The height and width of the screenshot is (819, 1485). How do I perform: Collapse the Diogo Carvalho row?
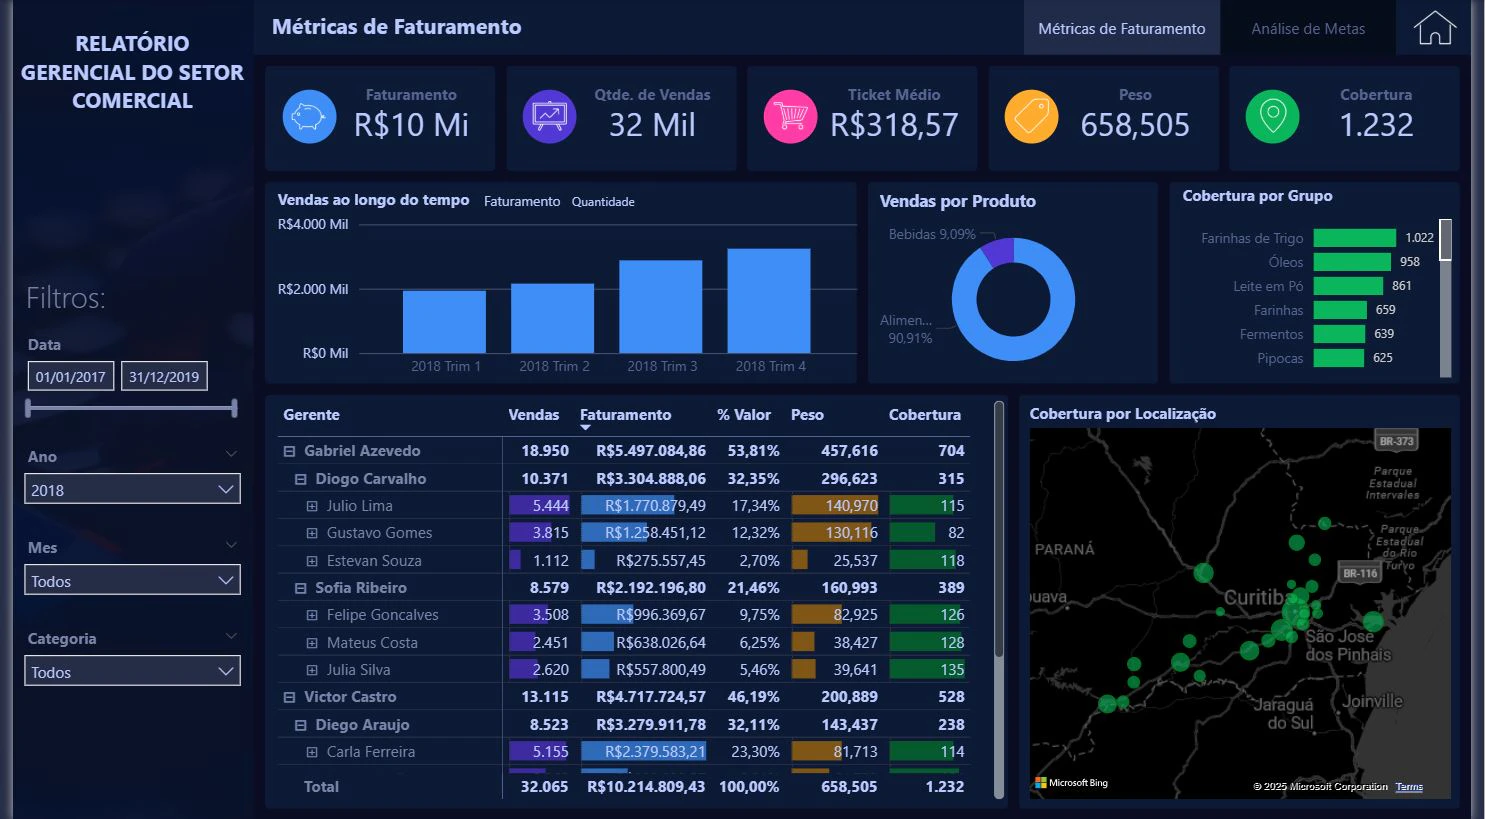[x=300, y=479]
